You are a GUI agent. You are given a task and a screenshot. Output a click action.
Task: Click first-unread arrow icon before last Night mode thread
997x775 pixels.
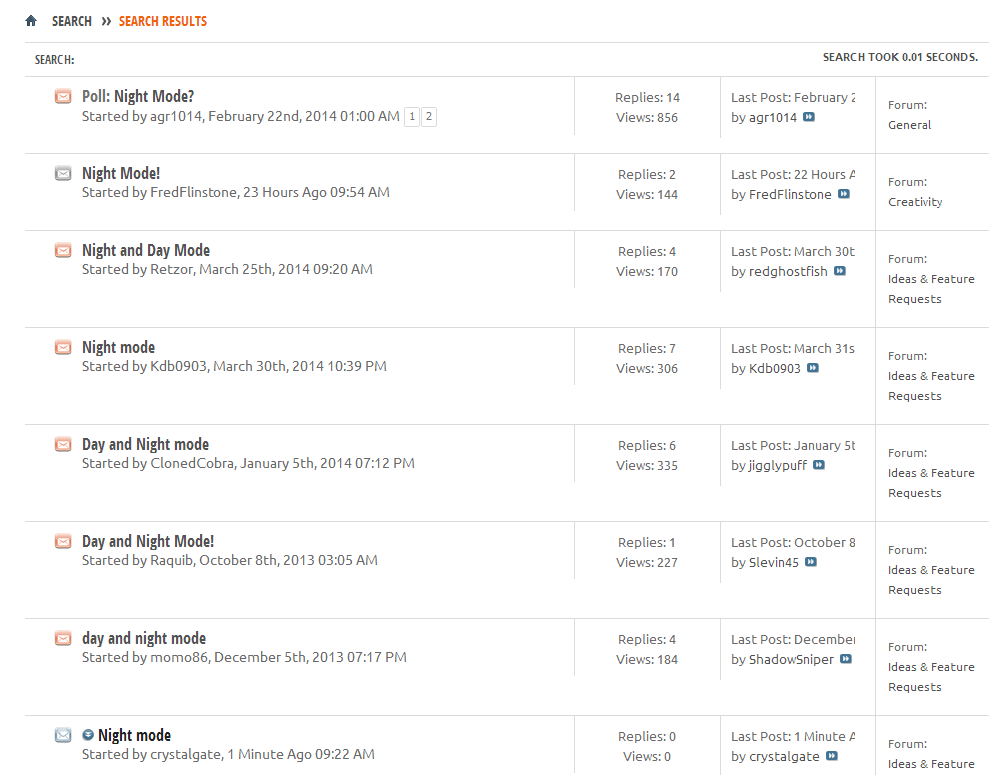pyautogui.click(x=88, y=735)
